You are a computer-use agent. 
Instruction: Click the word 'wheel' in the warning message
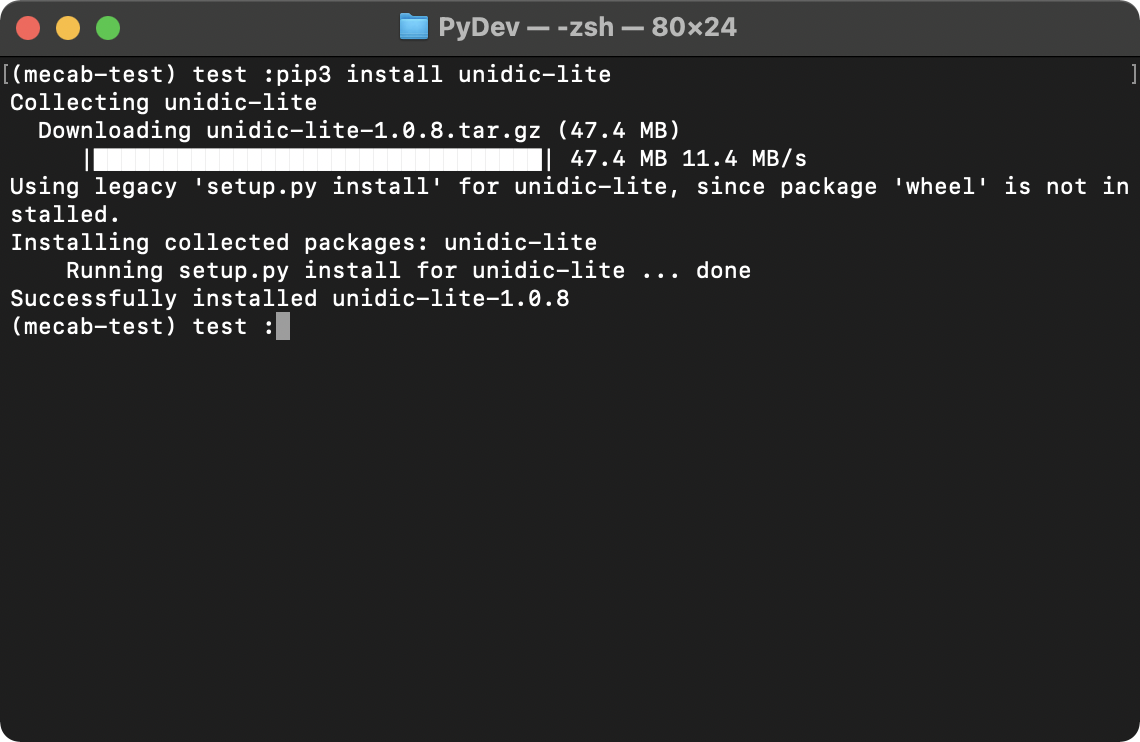click(x=941, y=187)
